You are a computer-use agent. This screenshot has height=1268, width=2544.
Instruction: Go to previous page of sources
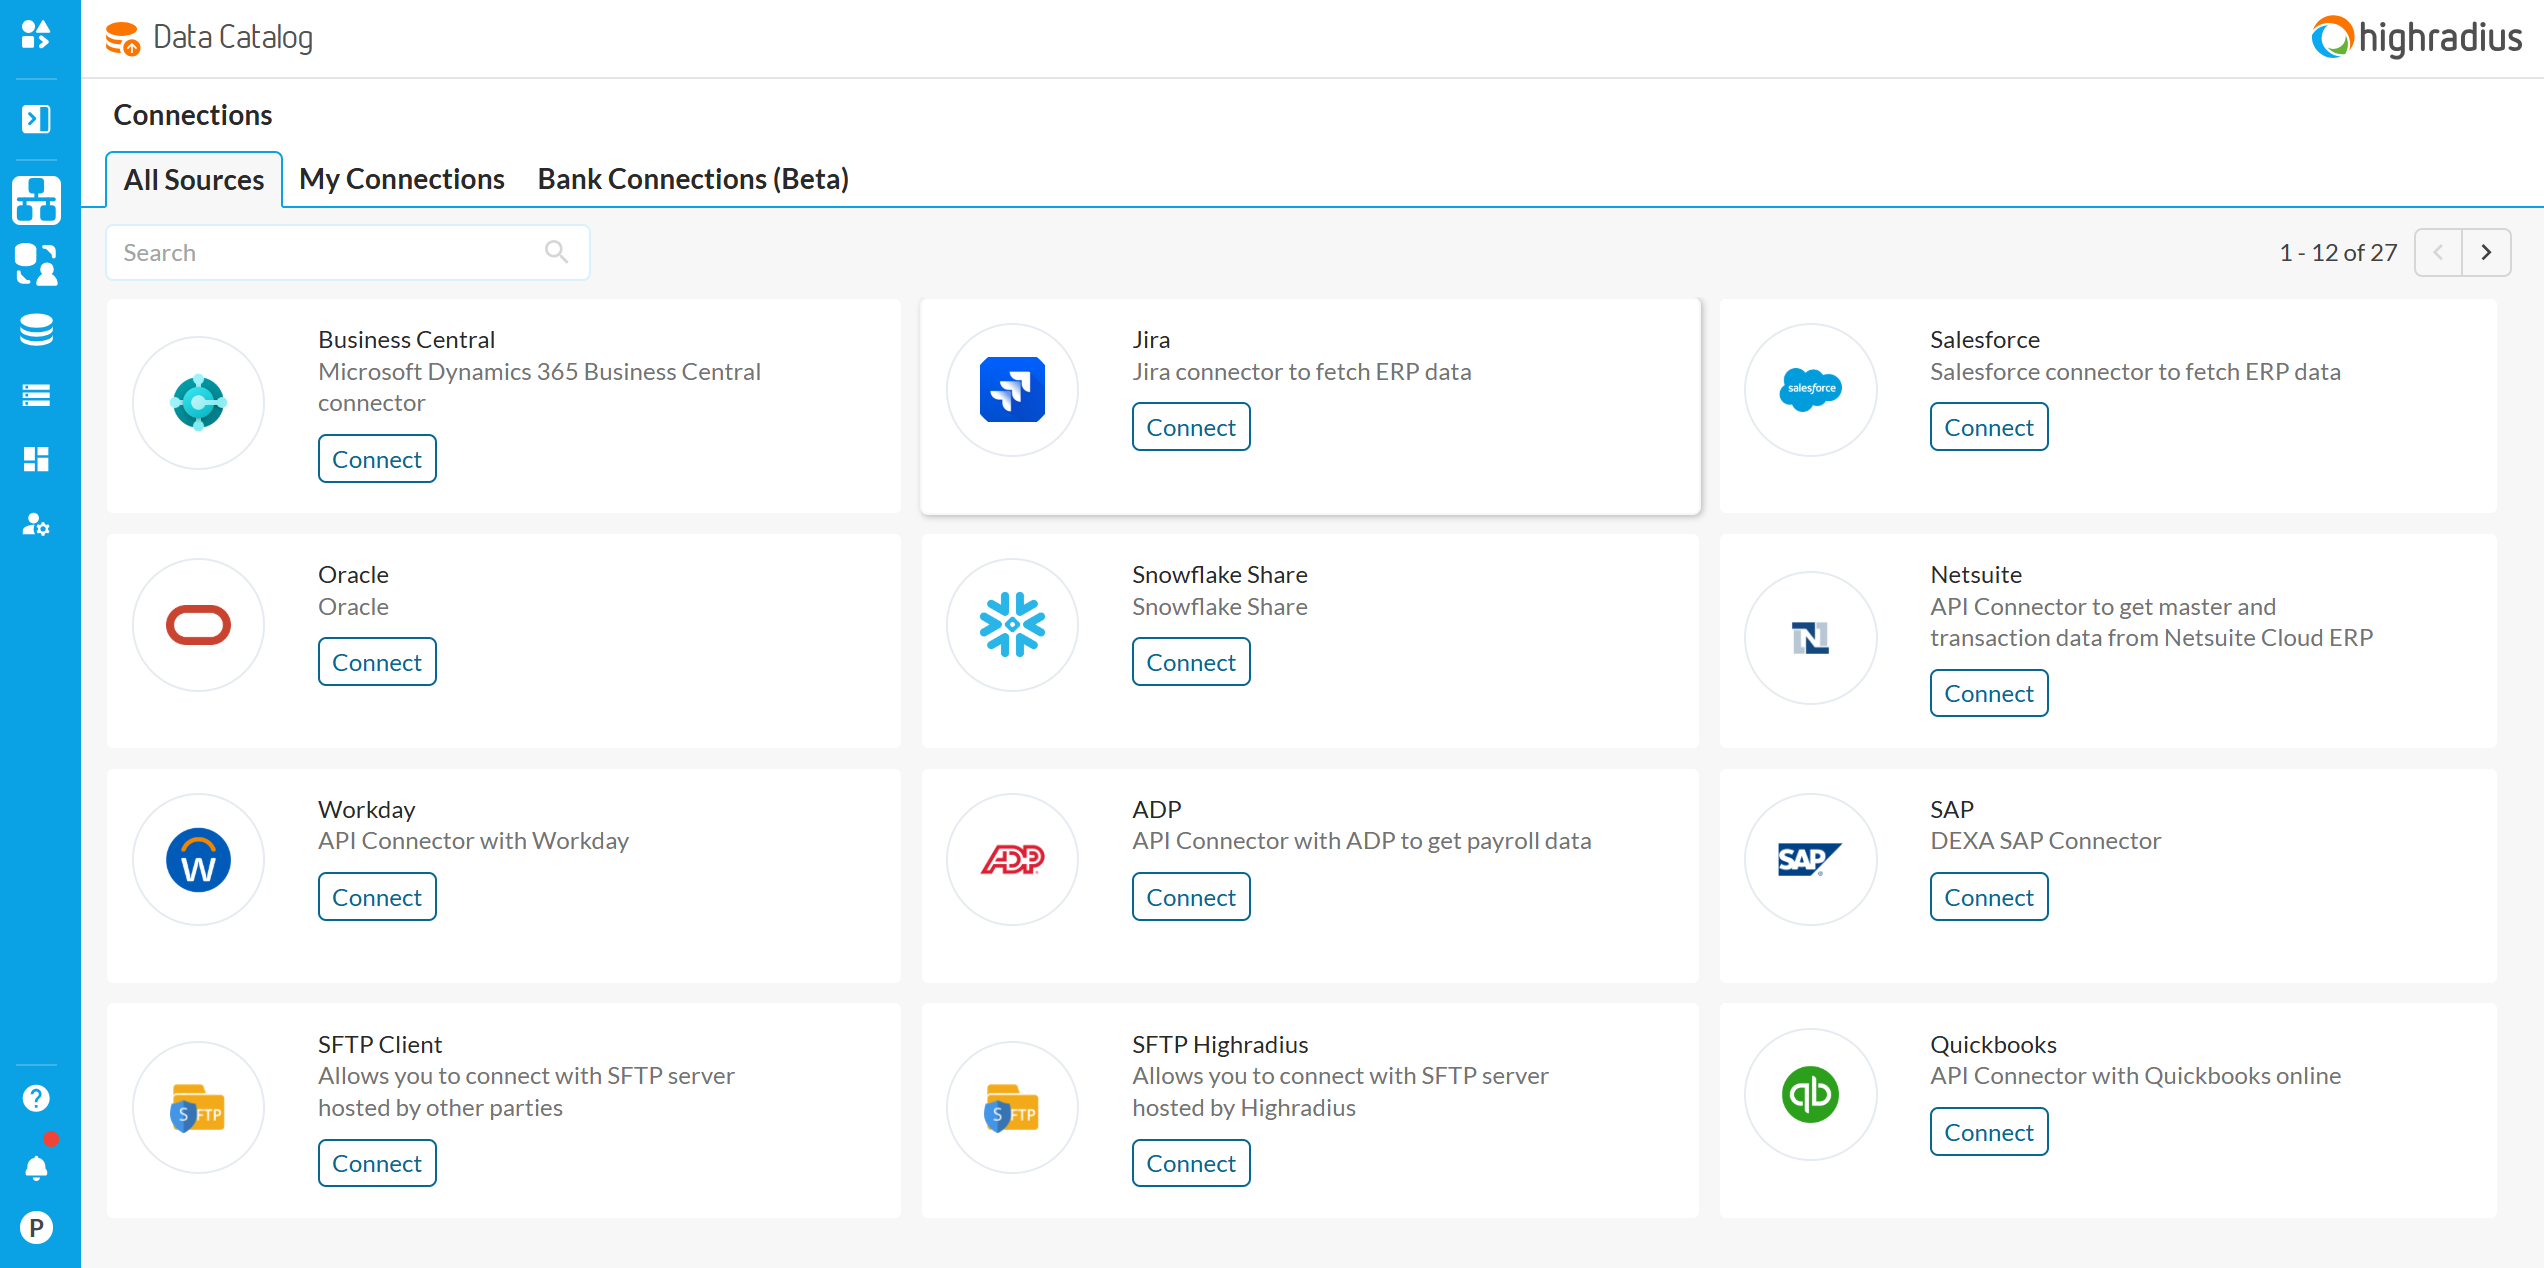point(2438,253)
